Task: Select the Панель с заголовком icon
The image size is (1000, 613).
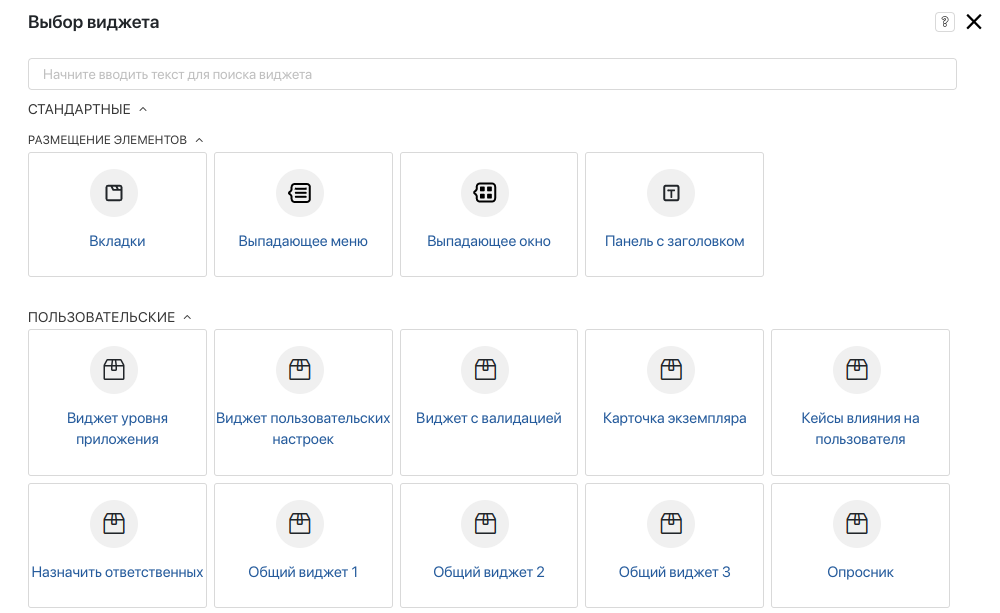Action: 671,193
